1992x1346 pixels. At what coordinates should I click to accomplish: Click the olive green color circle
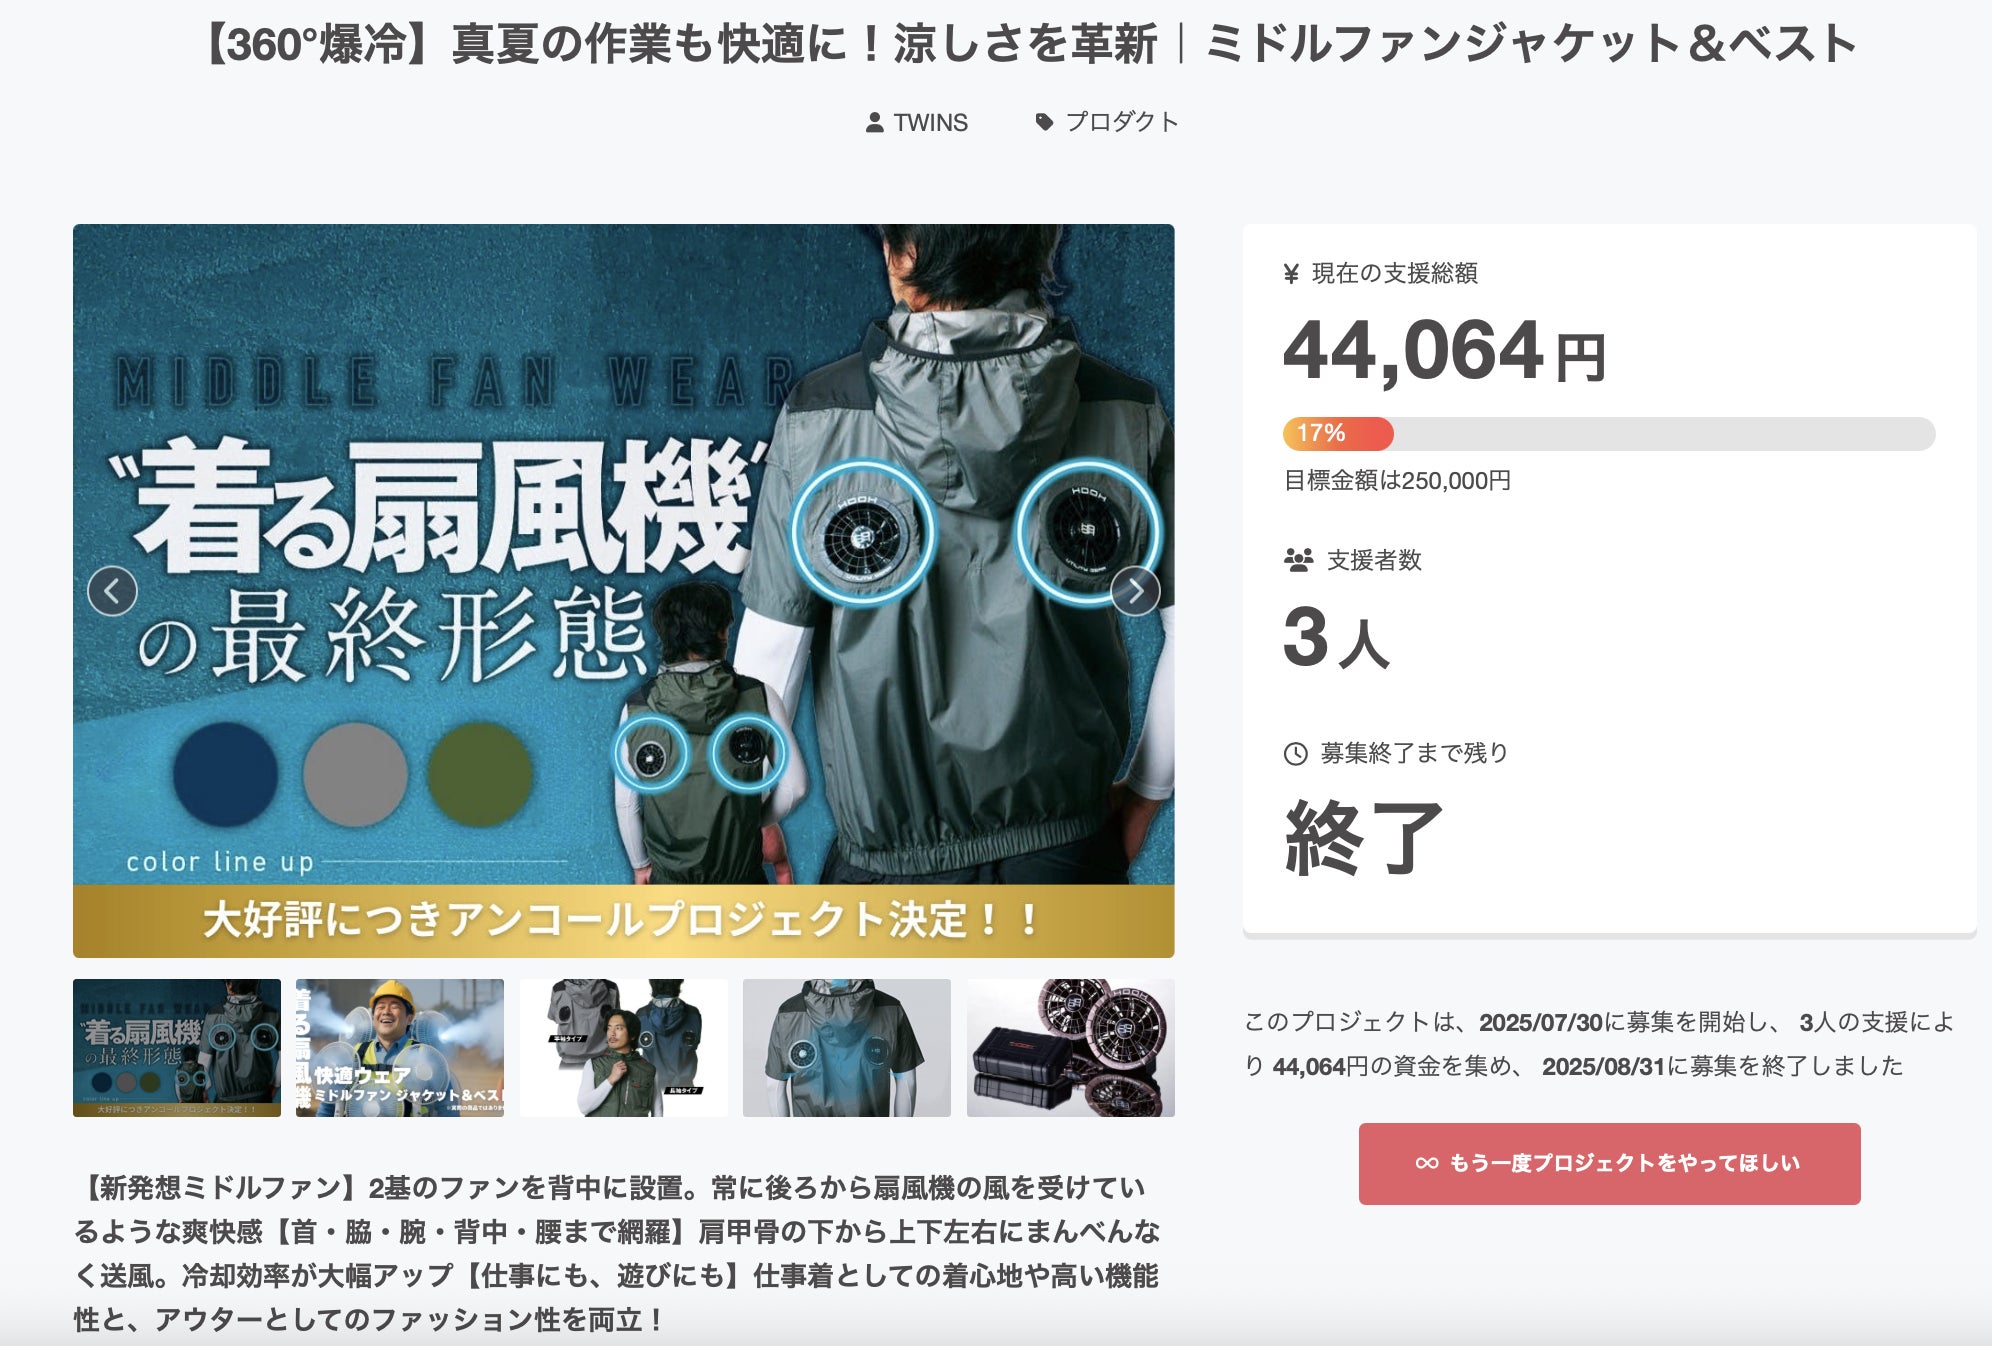tap(480, 774)
